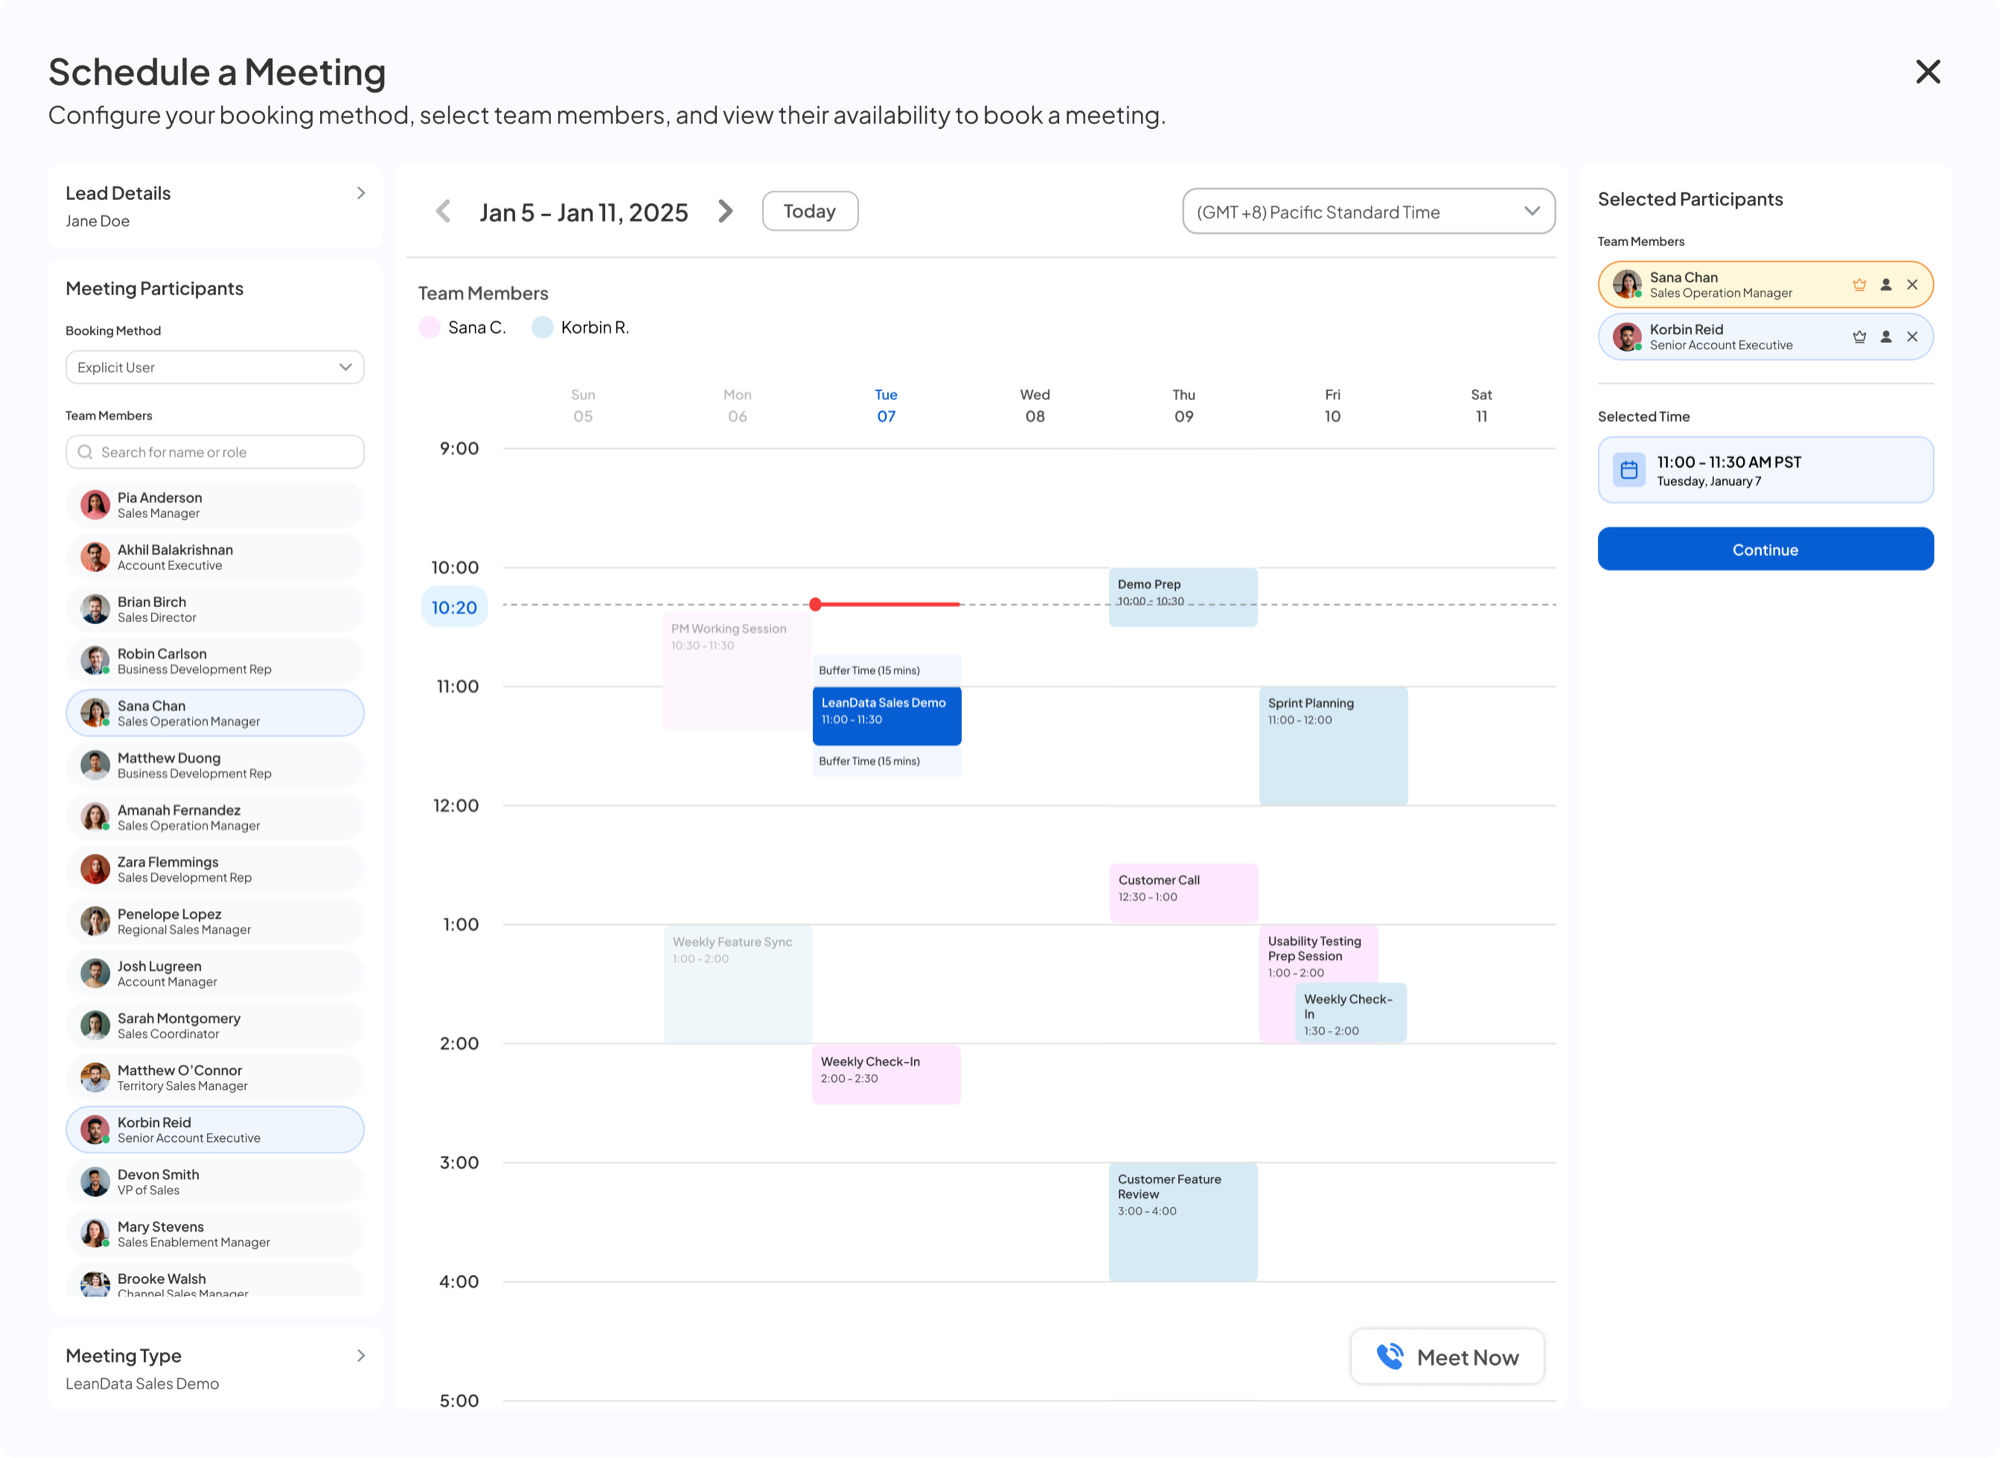Select Matthew Duong from team members
Viewport: 2000px width, 1458px height.
click(215, 765)
